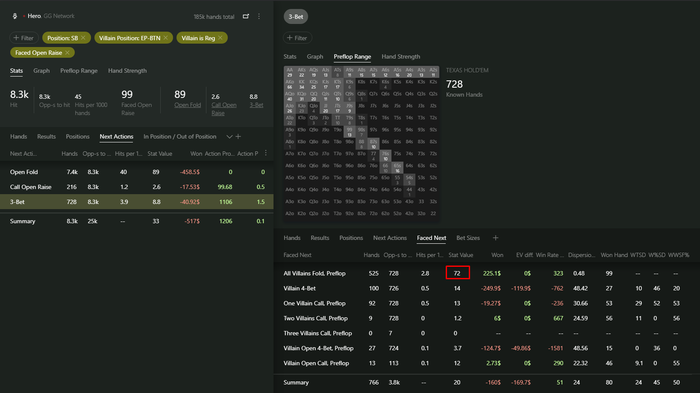Select the Villain Open 4-Bet, Preflop row

pyautogui.click(x=487, y=348)
